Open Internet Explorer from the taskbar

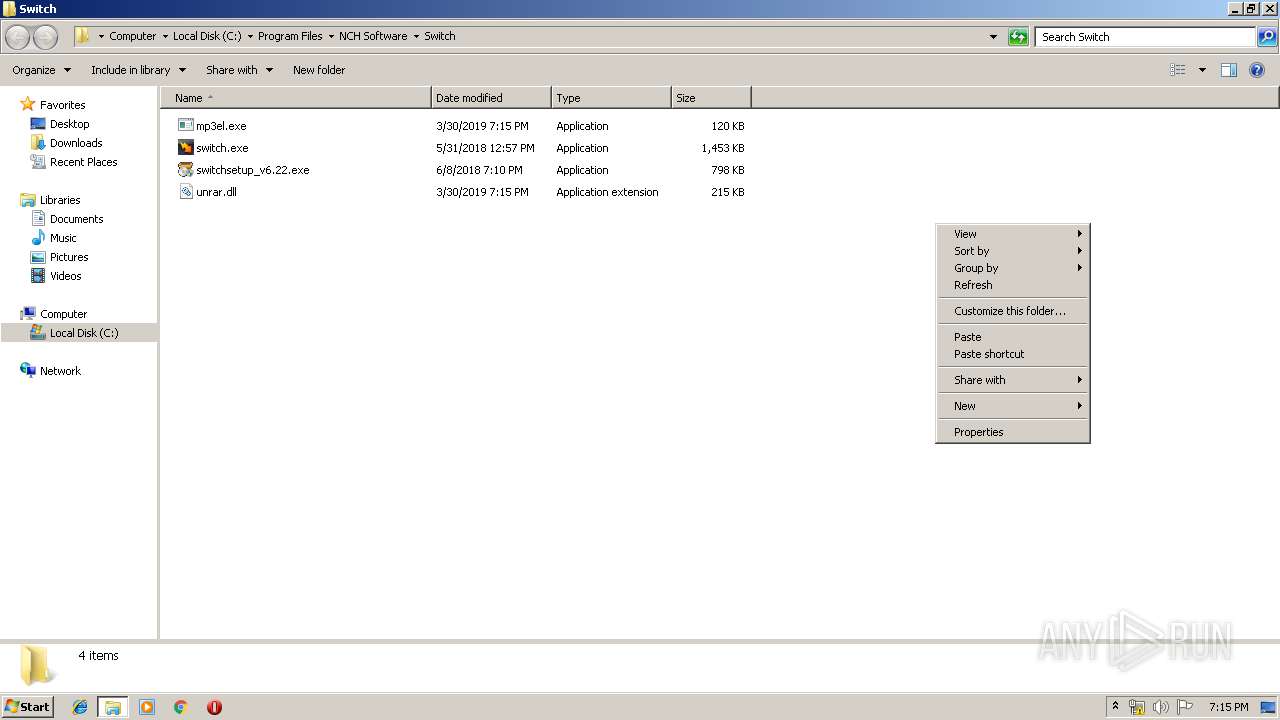point(80,707)
